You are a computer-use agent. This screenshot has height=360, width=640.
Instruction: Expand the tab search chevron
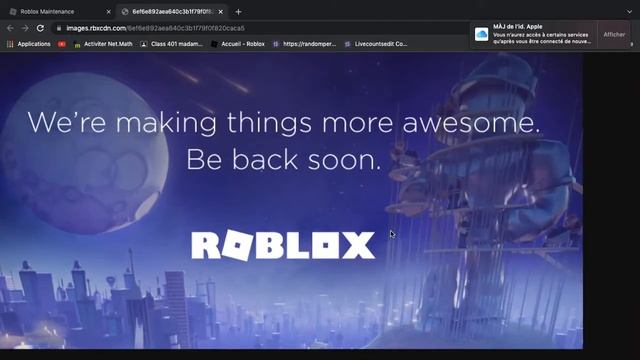[x=629, y=12]
